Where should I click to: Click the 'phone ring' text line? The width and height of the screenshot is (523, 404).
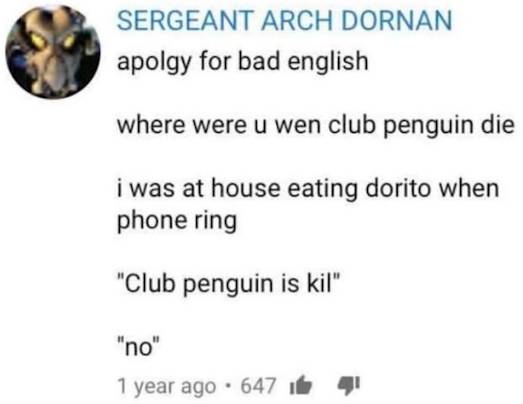(x=177, y=221)
